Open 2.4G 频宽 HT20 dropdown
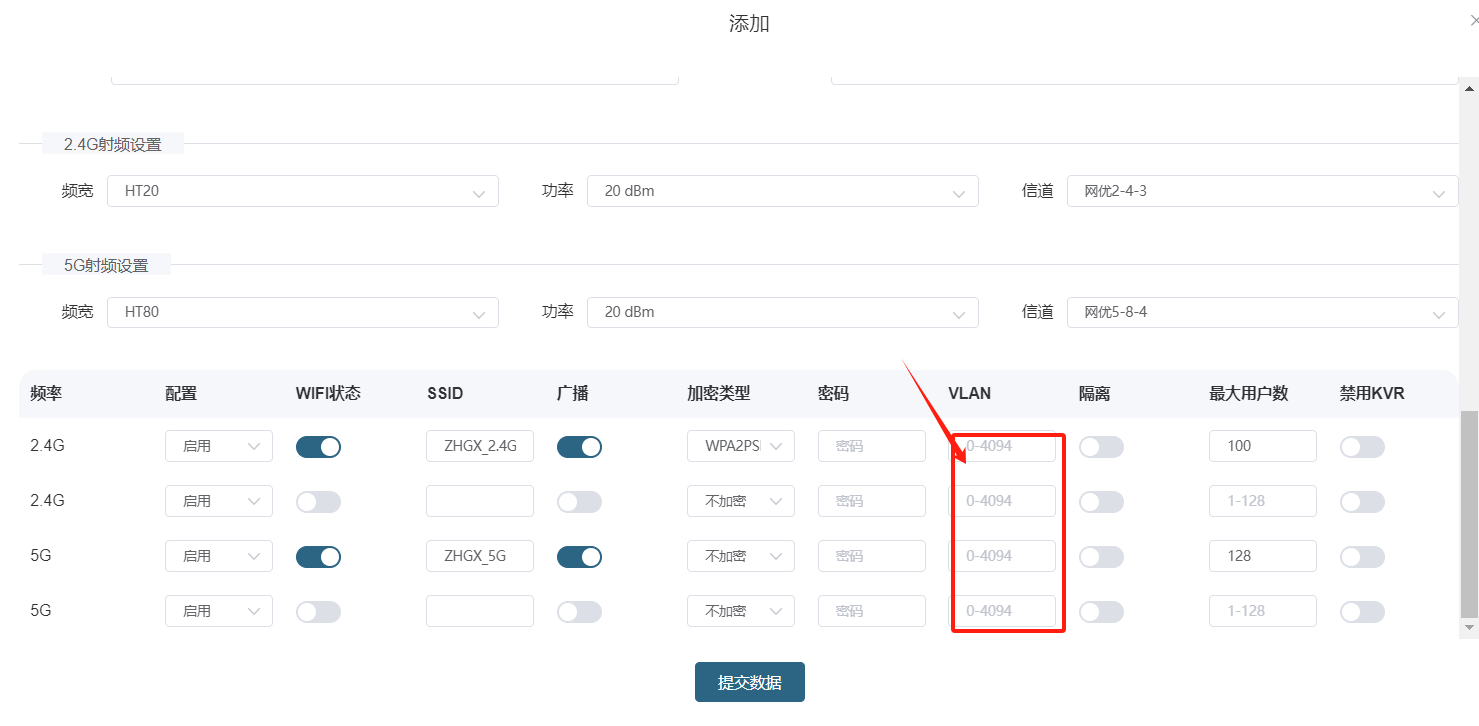Viewport: 1479px width, 726px height. click(302, 191)
